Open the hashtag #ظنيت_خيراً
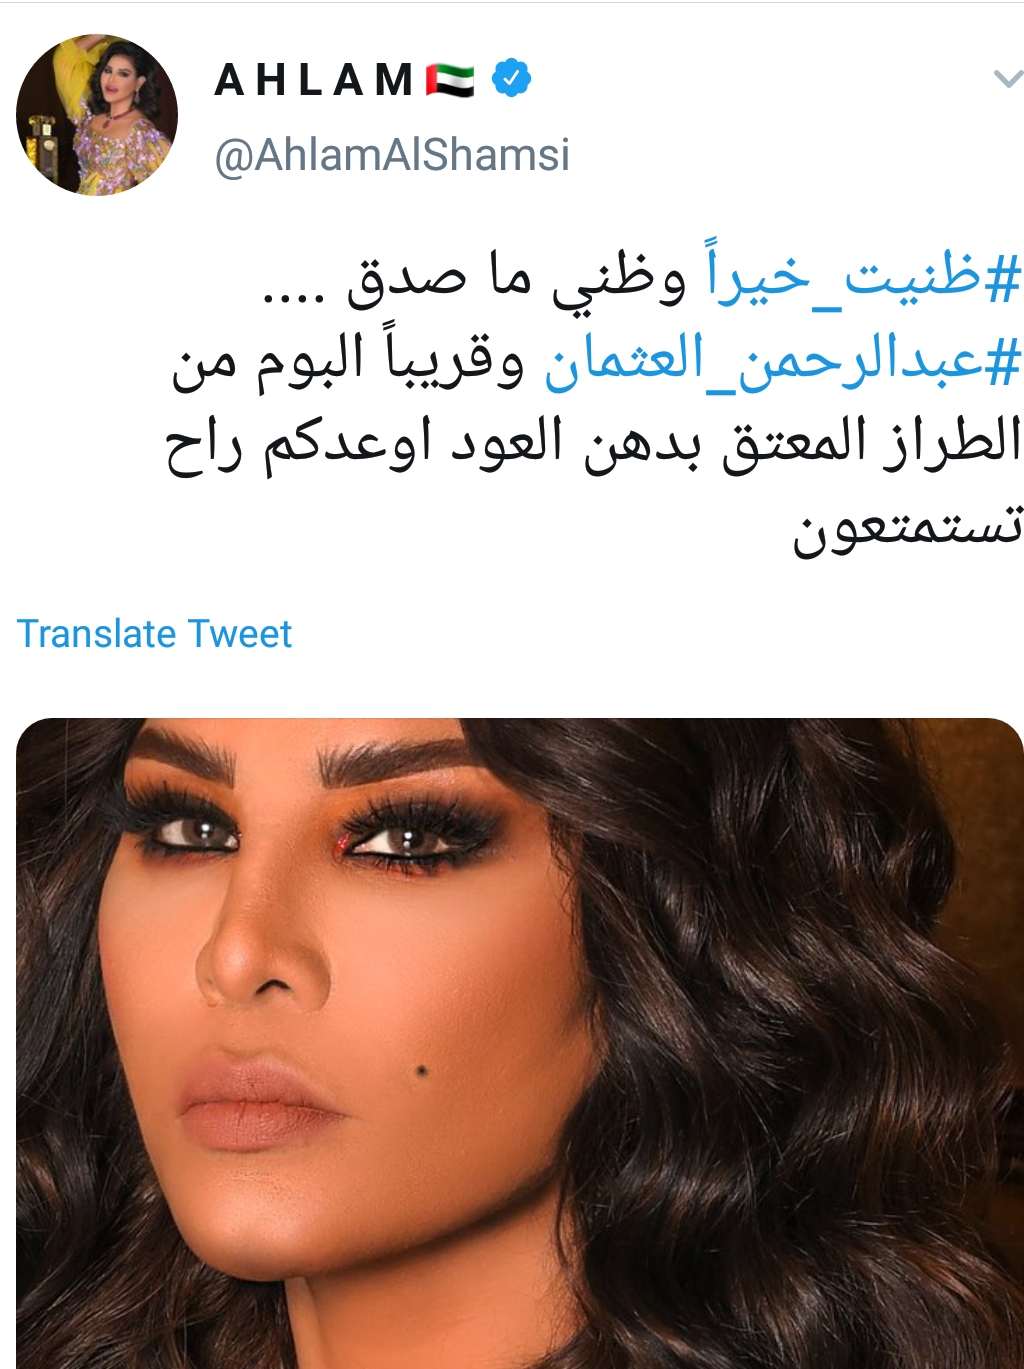This screenshot has width=1024, height=1369. point(863,275)
